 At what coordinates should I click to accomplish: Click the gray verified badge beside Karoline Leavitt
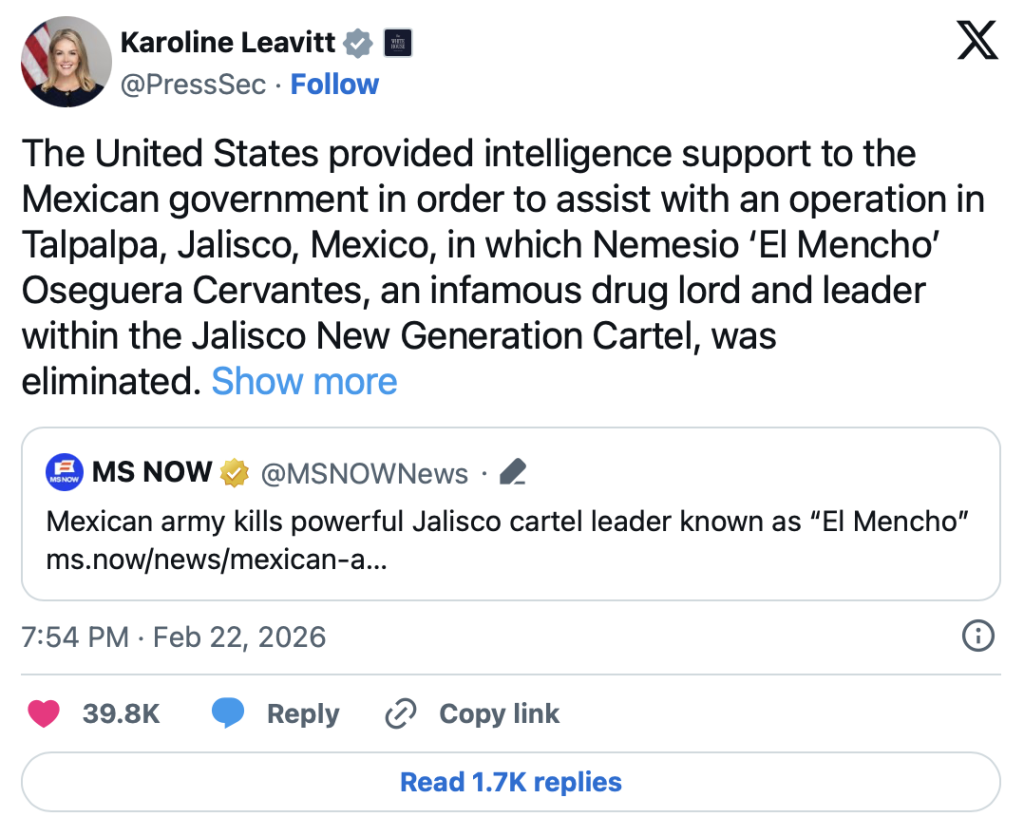coord(359,43)
